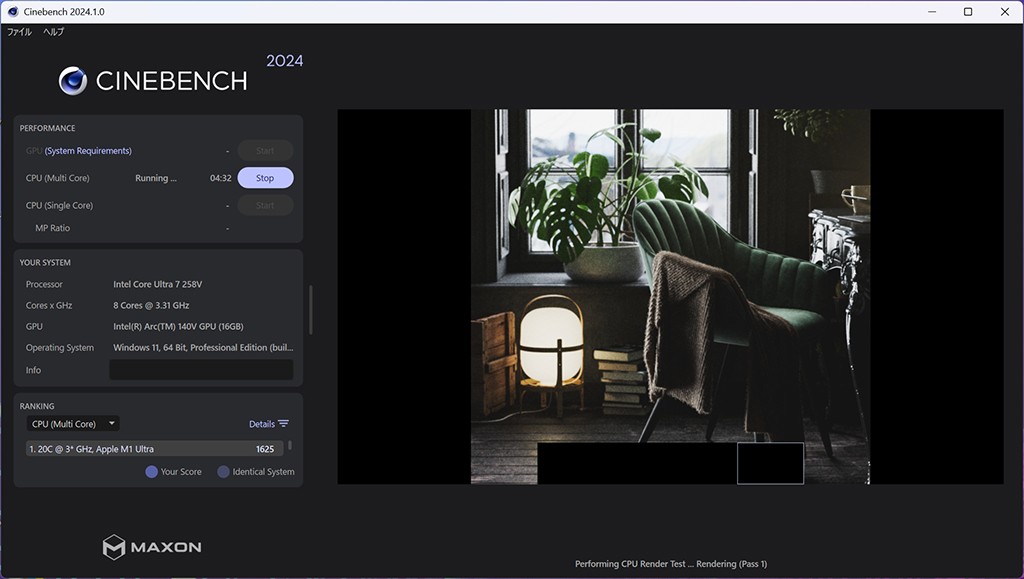
Task: Click the Cinebench title bar app icon
Action: tap(12, 12)
